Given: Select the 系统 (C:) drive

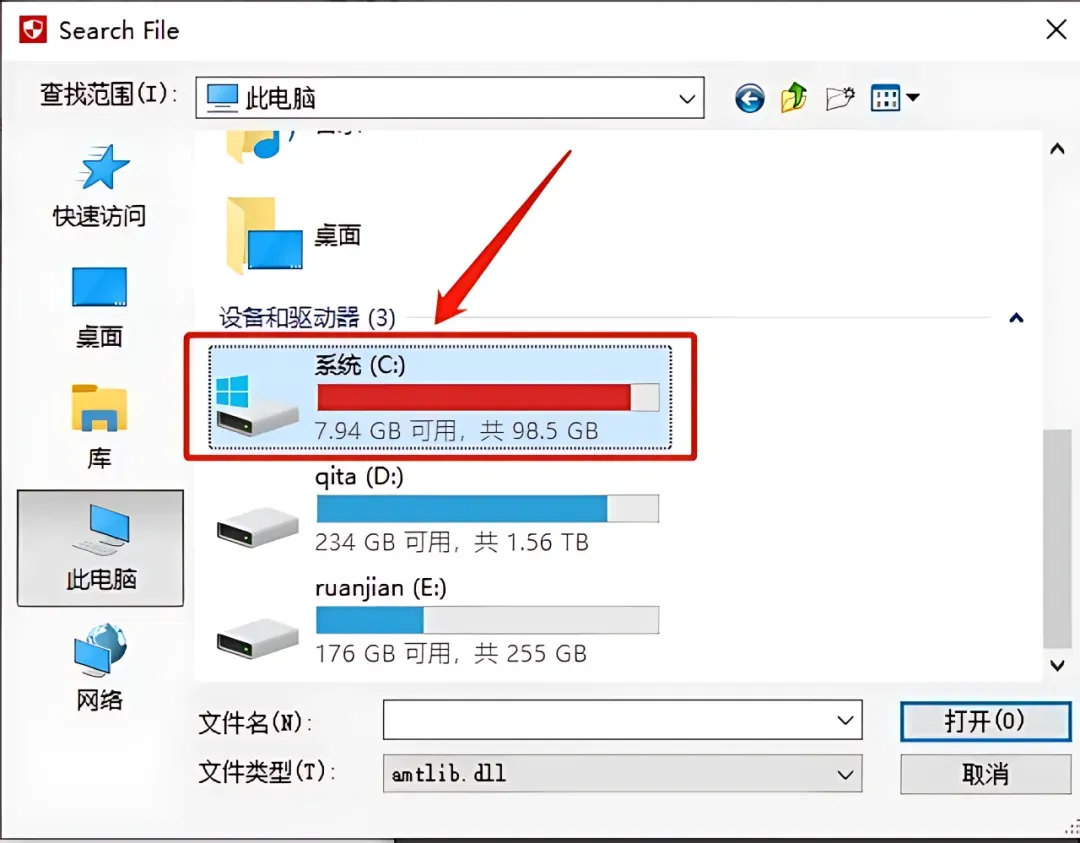Looking at the screenshot, I should pyautogui.click(x=440, y=398).
